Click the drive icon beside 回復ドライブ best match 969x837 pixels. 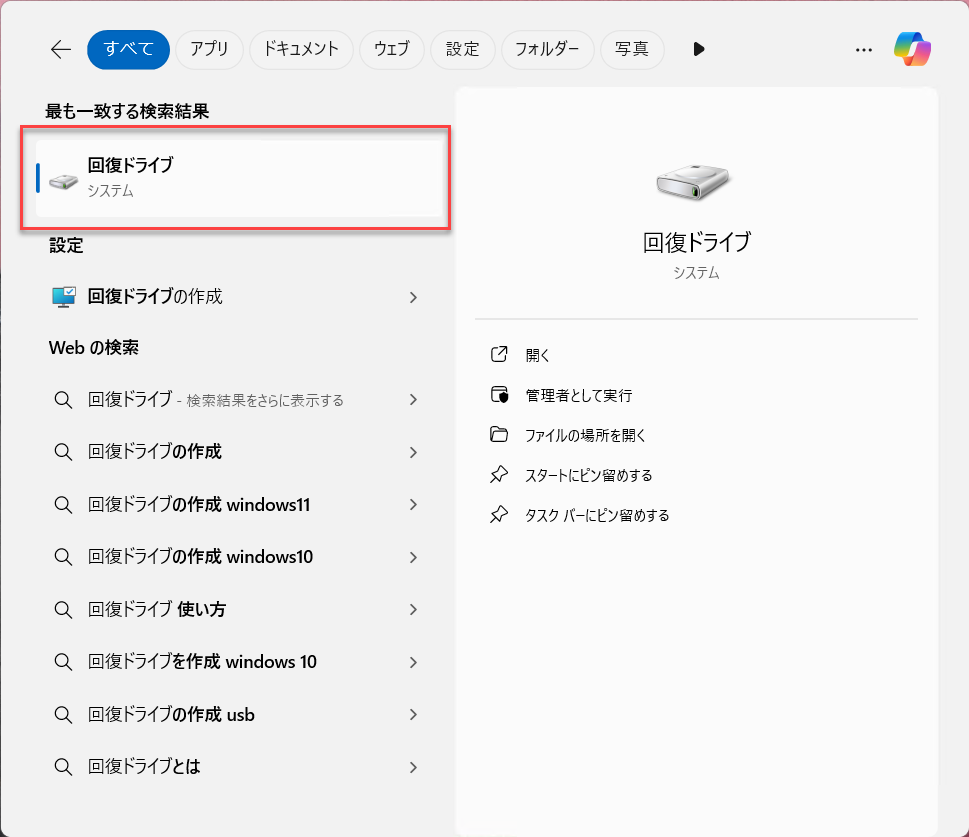coord(63,181)
